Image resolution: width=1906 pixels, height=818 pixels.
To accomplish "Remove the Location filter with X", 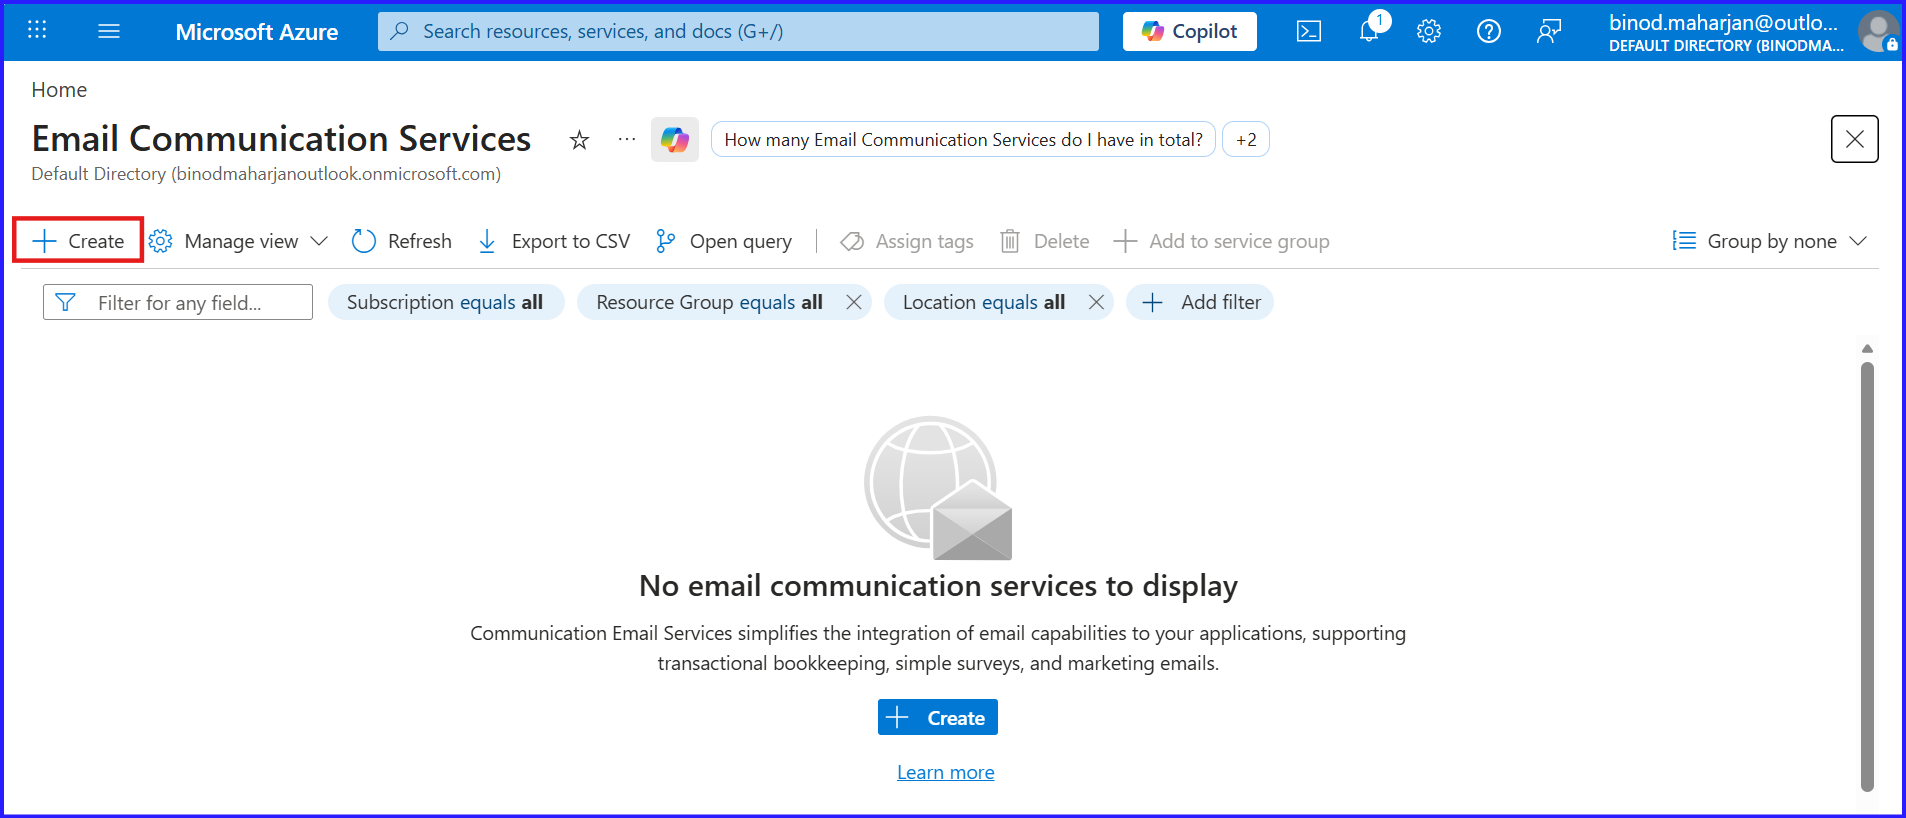I will click(x=1097, y=302).
